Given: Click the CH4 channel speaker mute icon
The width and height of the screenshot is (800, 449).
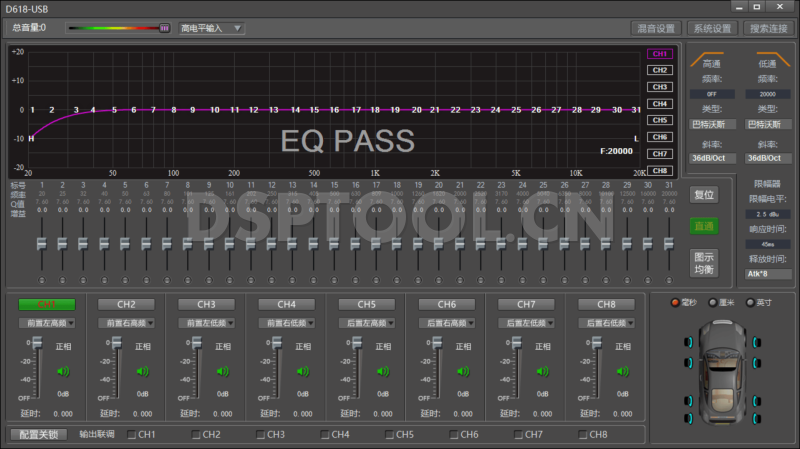Looking at the screenshot, I should (303, 372).
